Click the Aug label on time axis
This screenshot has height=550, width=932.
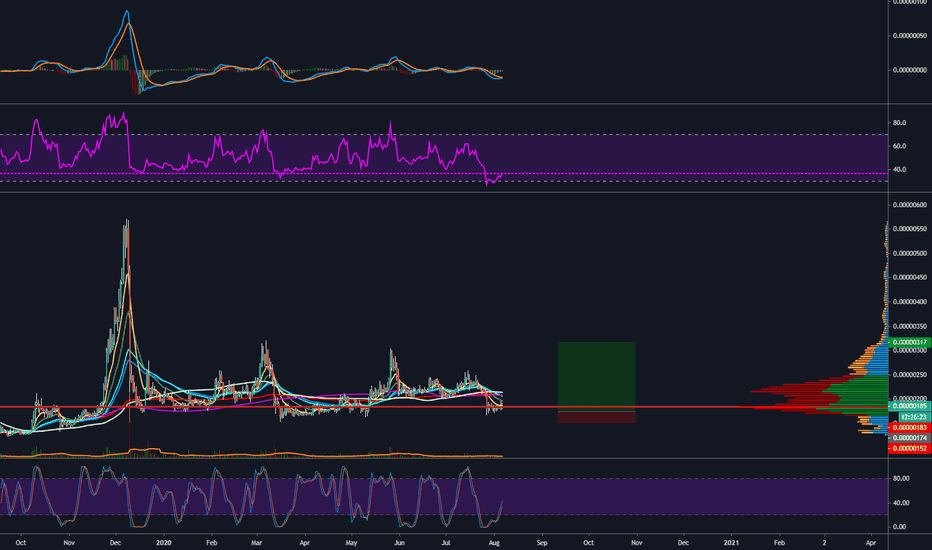click(493, 543)
